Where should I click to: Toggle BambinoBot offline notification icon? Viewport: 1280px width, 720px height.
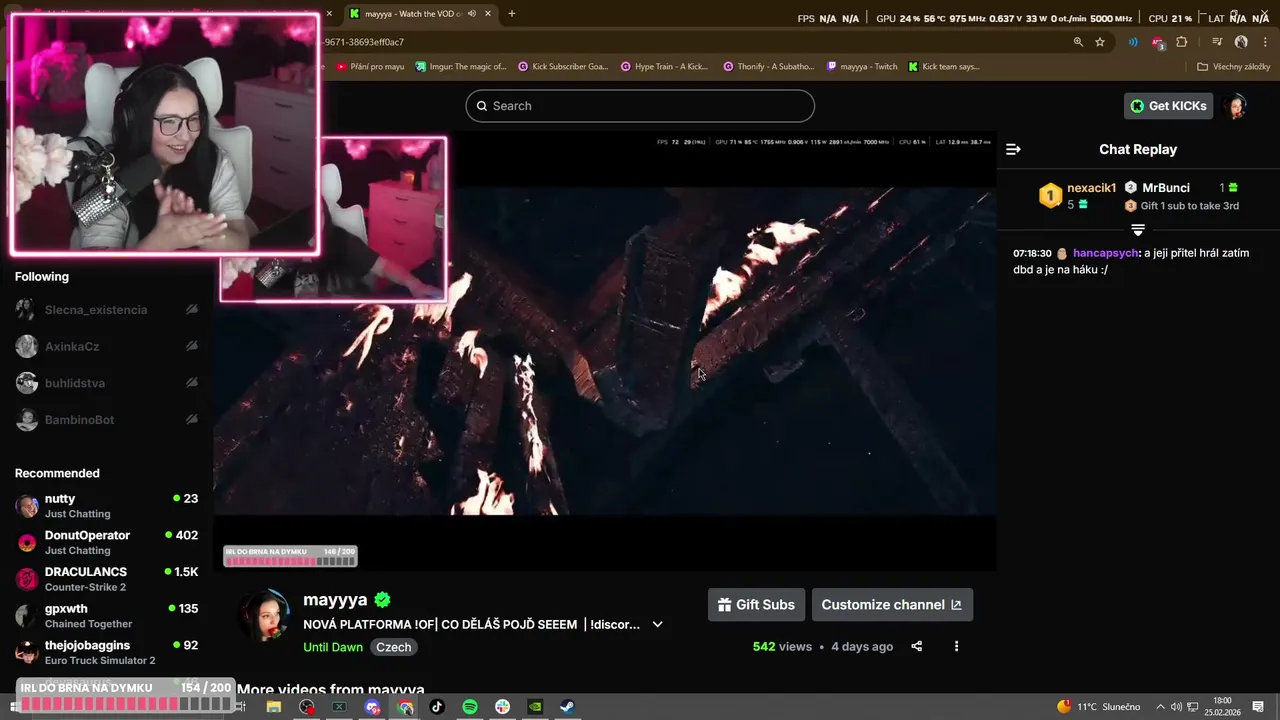point(191,420)
